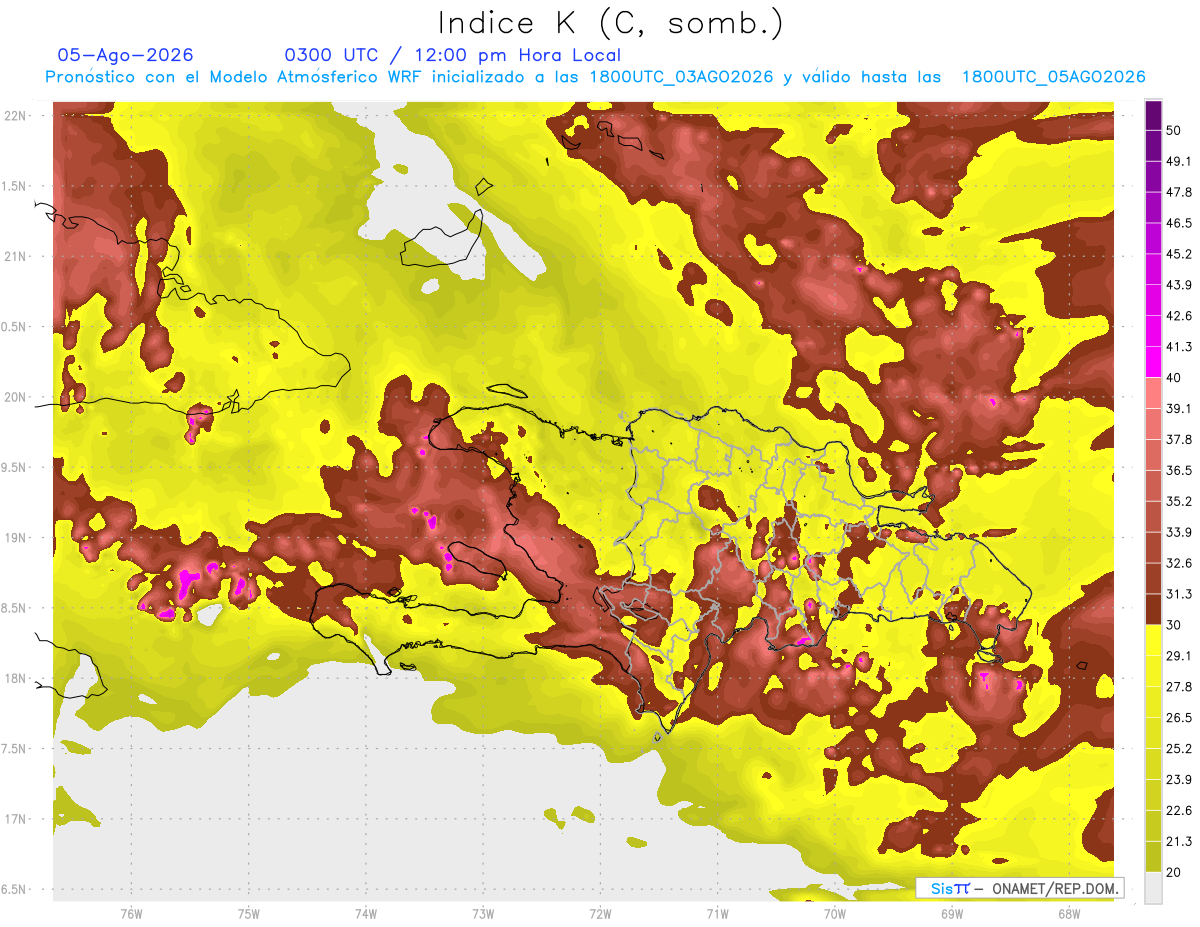Image resolution: width=1200 pixels, height=927 pixels.
Task: Click the legend value "47.8"
Action: coord(1179,192)
